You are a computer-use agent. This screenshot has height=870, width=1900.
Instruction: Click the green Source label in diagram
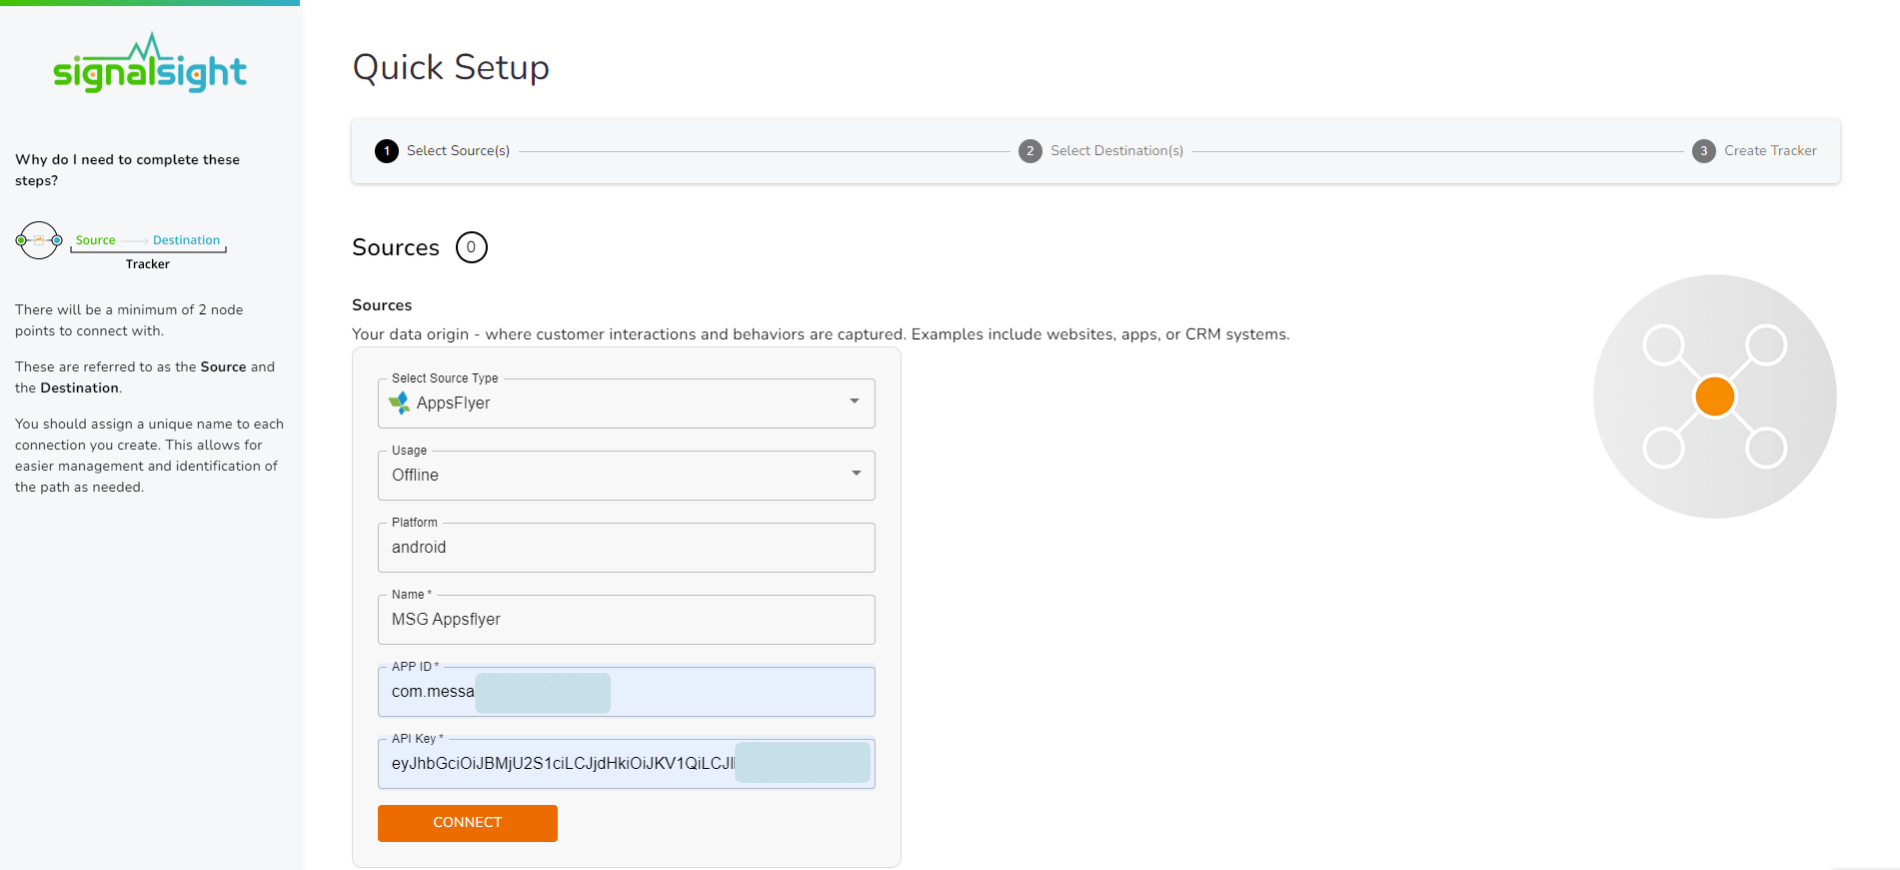[95, 240]
